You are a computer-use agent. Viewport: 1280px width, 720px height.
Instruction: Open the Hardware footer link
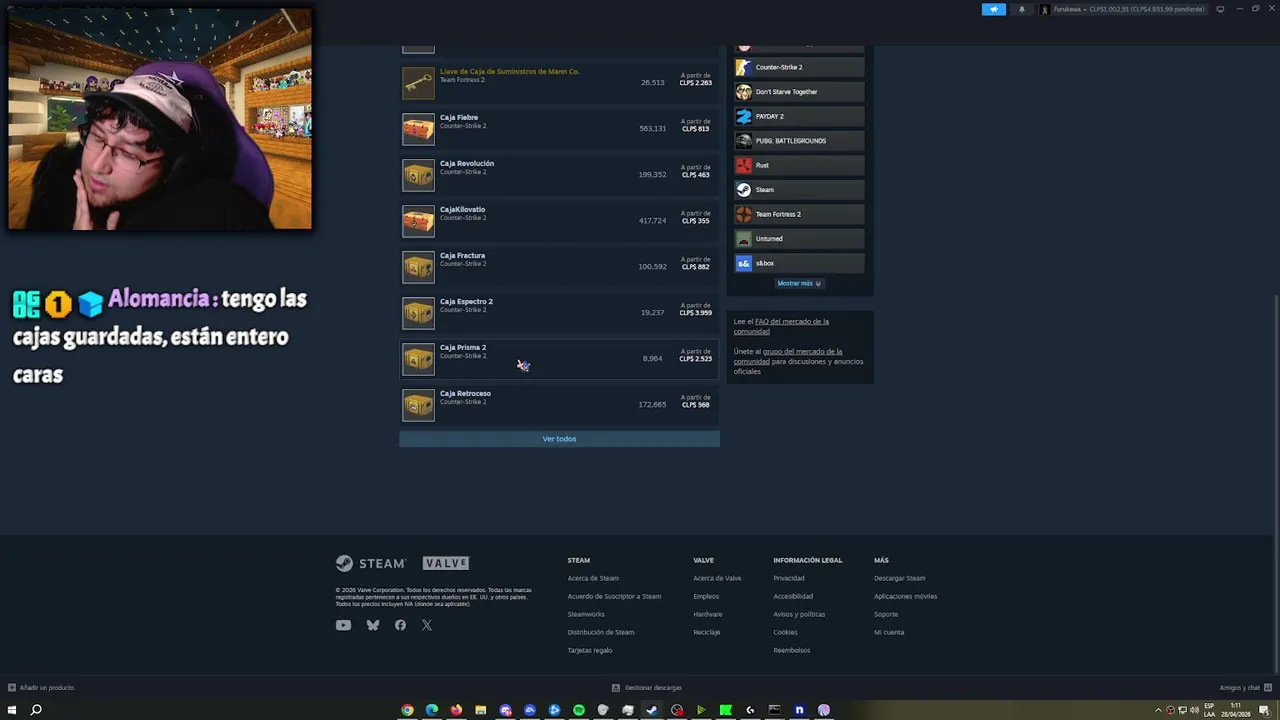708,614
